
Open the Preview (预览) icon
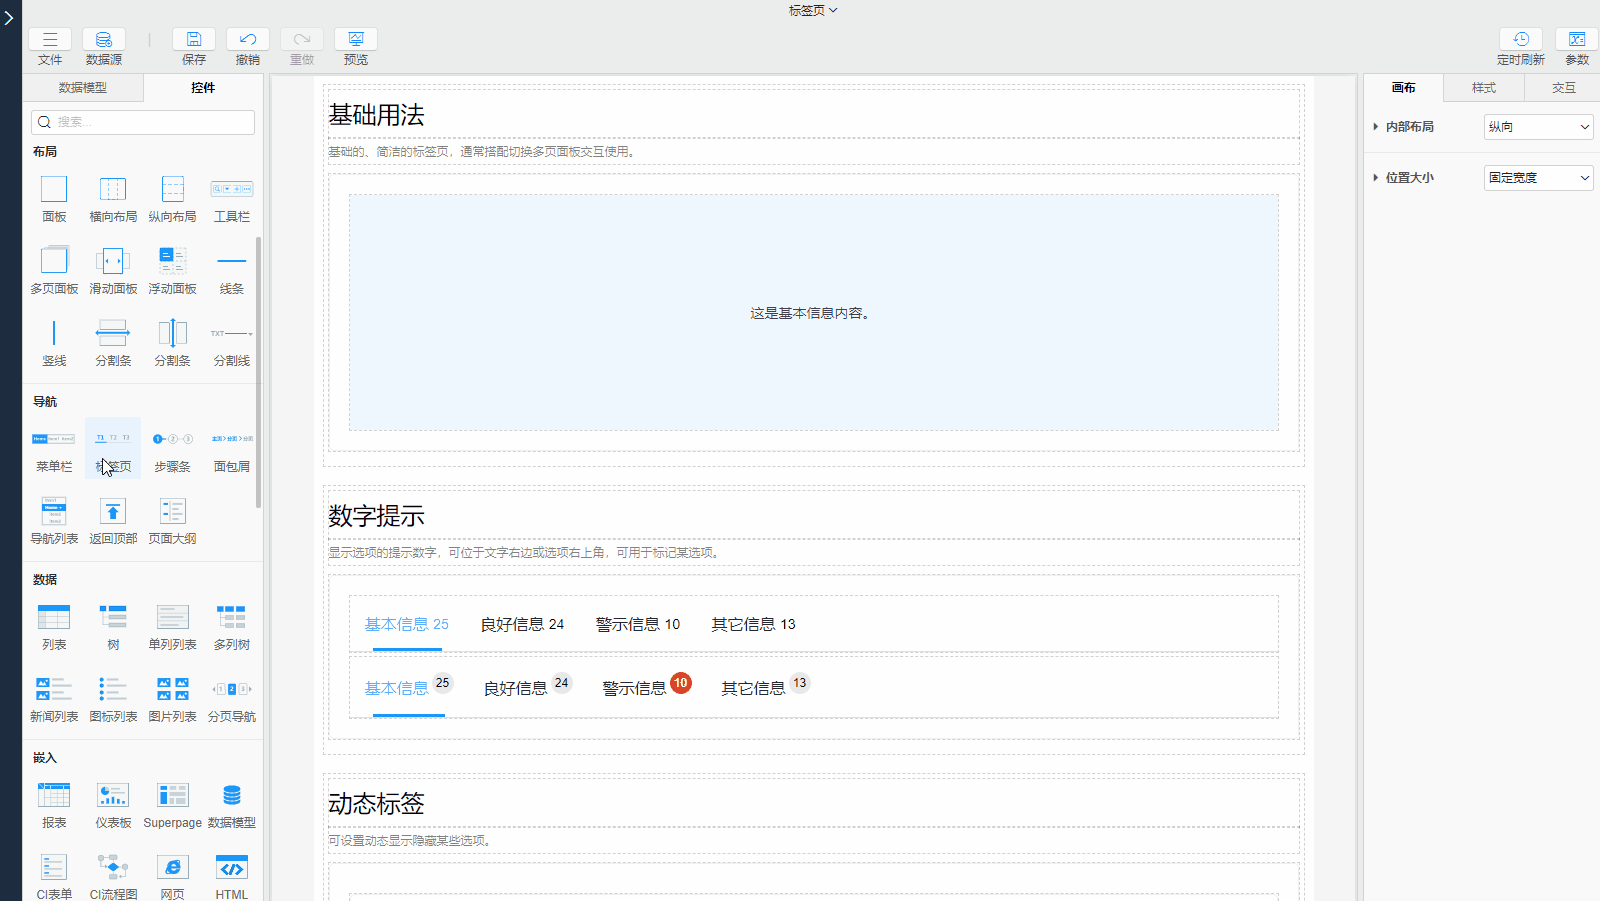[355, 40]
